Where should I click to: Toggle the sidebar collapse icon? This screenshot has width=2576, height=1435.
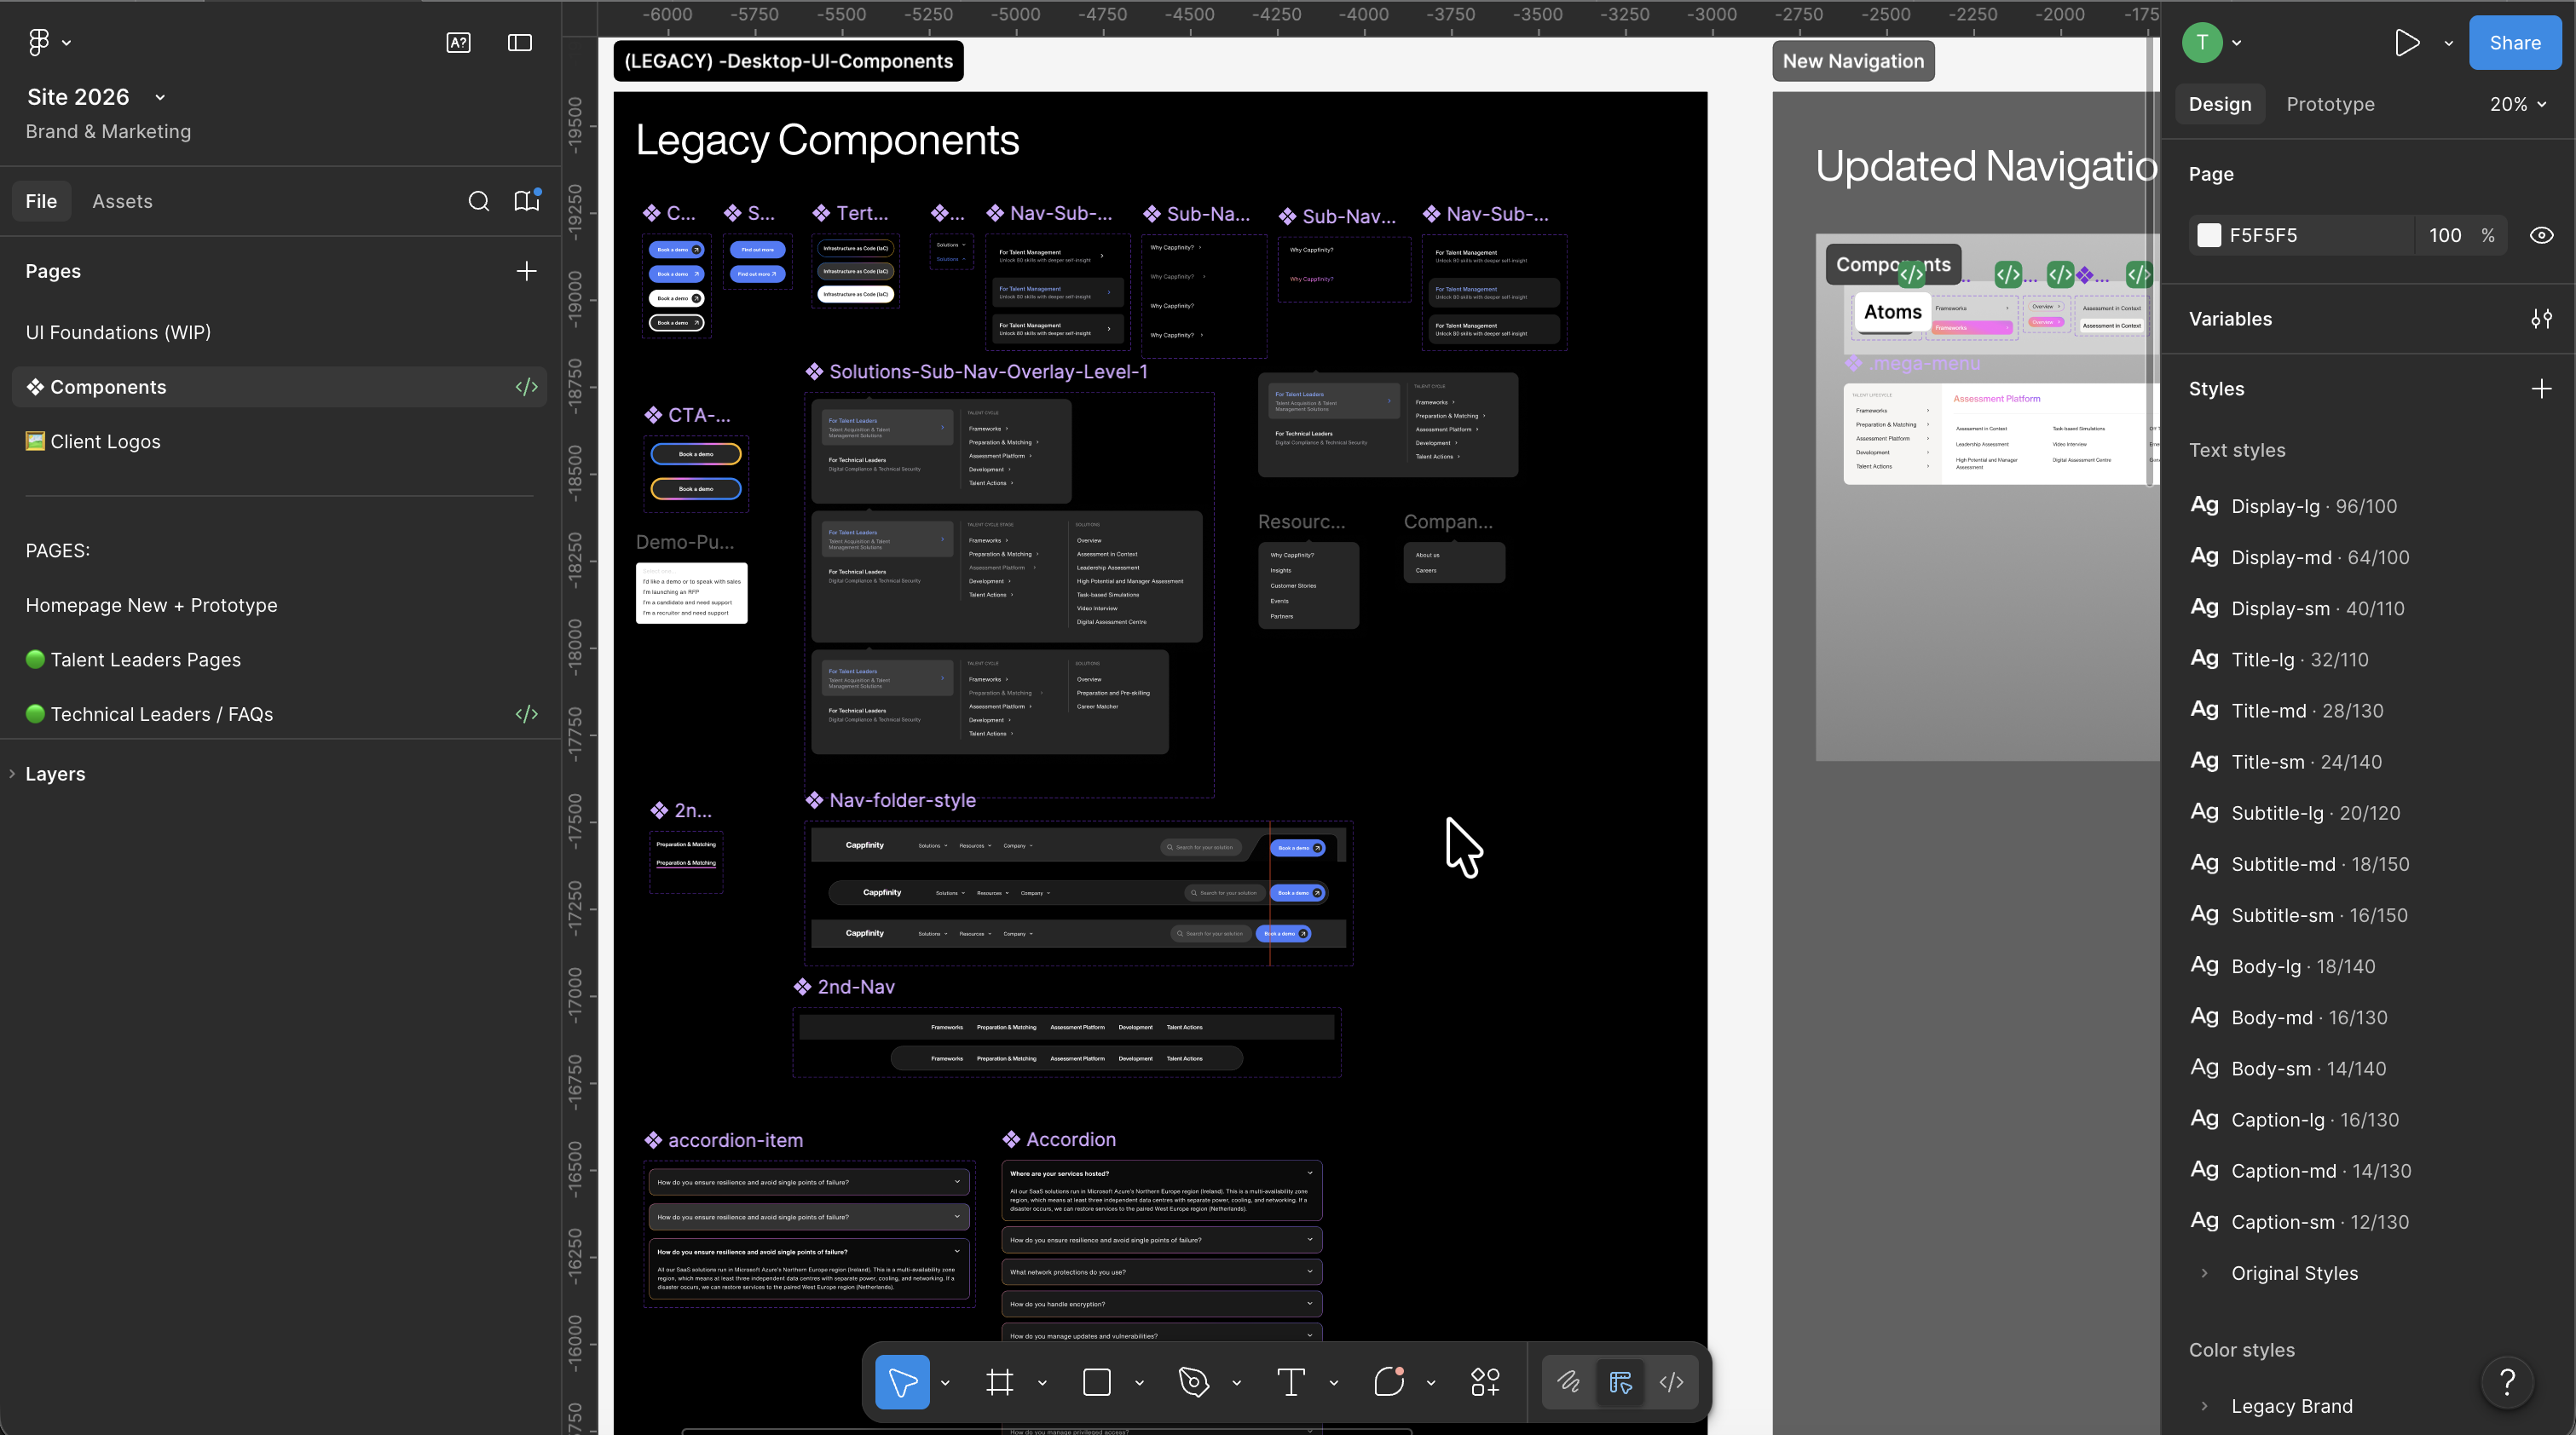tap(520, 42)
